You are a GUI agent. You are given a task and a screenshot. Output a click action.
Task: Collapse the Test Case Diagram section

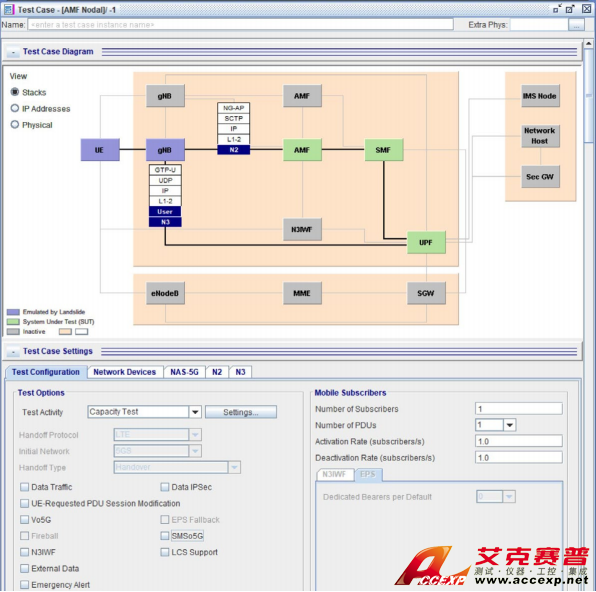(x=13, y=52)
